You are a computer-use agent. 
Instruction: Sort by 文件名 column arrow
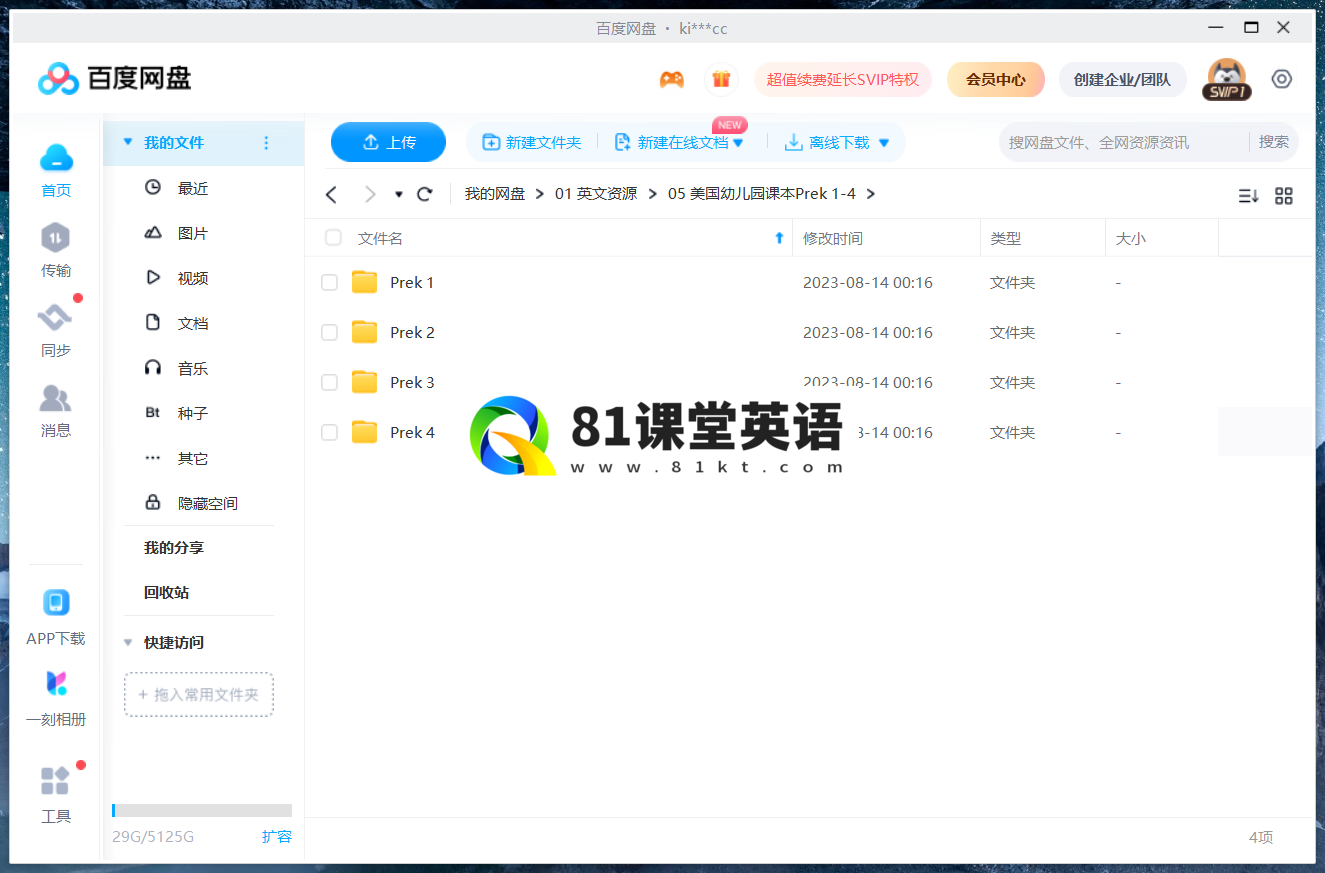[780, 238]
